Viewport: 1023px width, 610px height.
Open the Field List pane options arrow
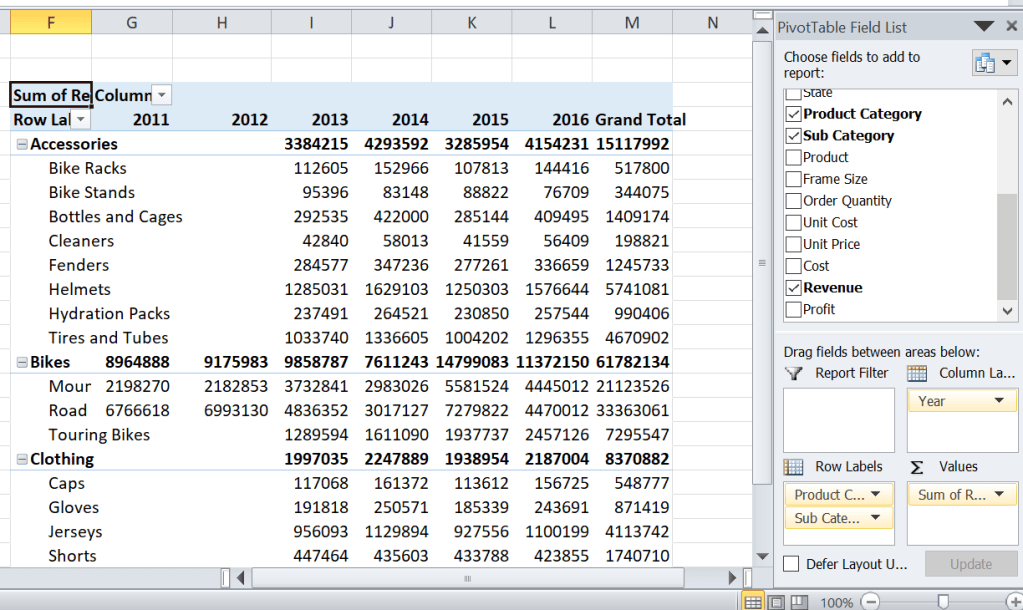click(984, 27)
